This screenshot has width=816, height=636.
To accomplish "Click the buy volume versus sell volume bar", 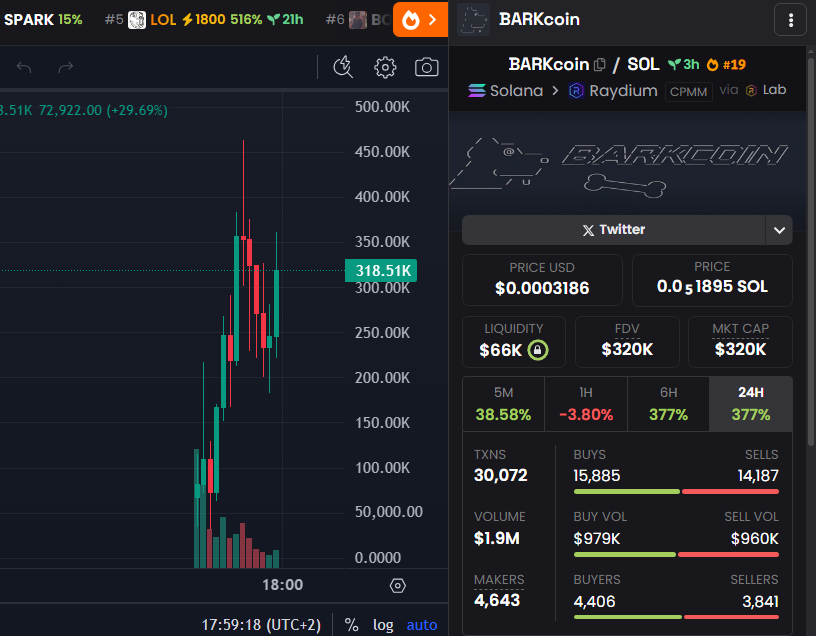I will click(676, 555).
